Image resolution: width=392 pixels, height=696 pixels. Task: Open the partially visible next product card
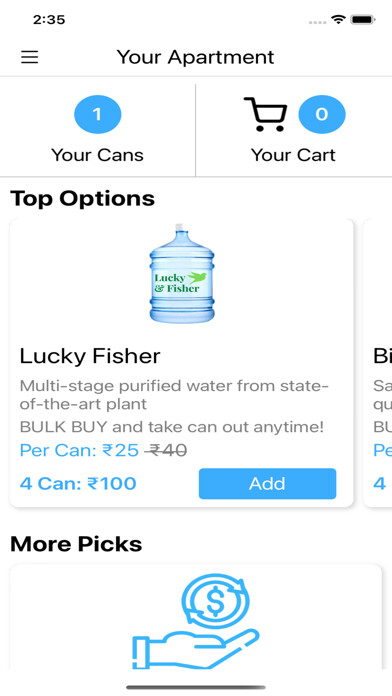tap(378, 363)
